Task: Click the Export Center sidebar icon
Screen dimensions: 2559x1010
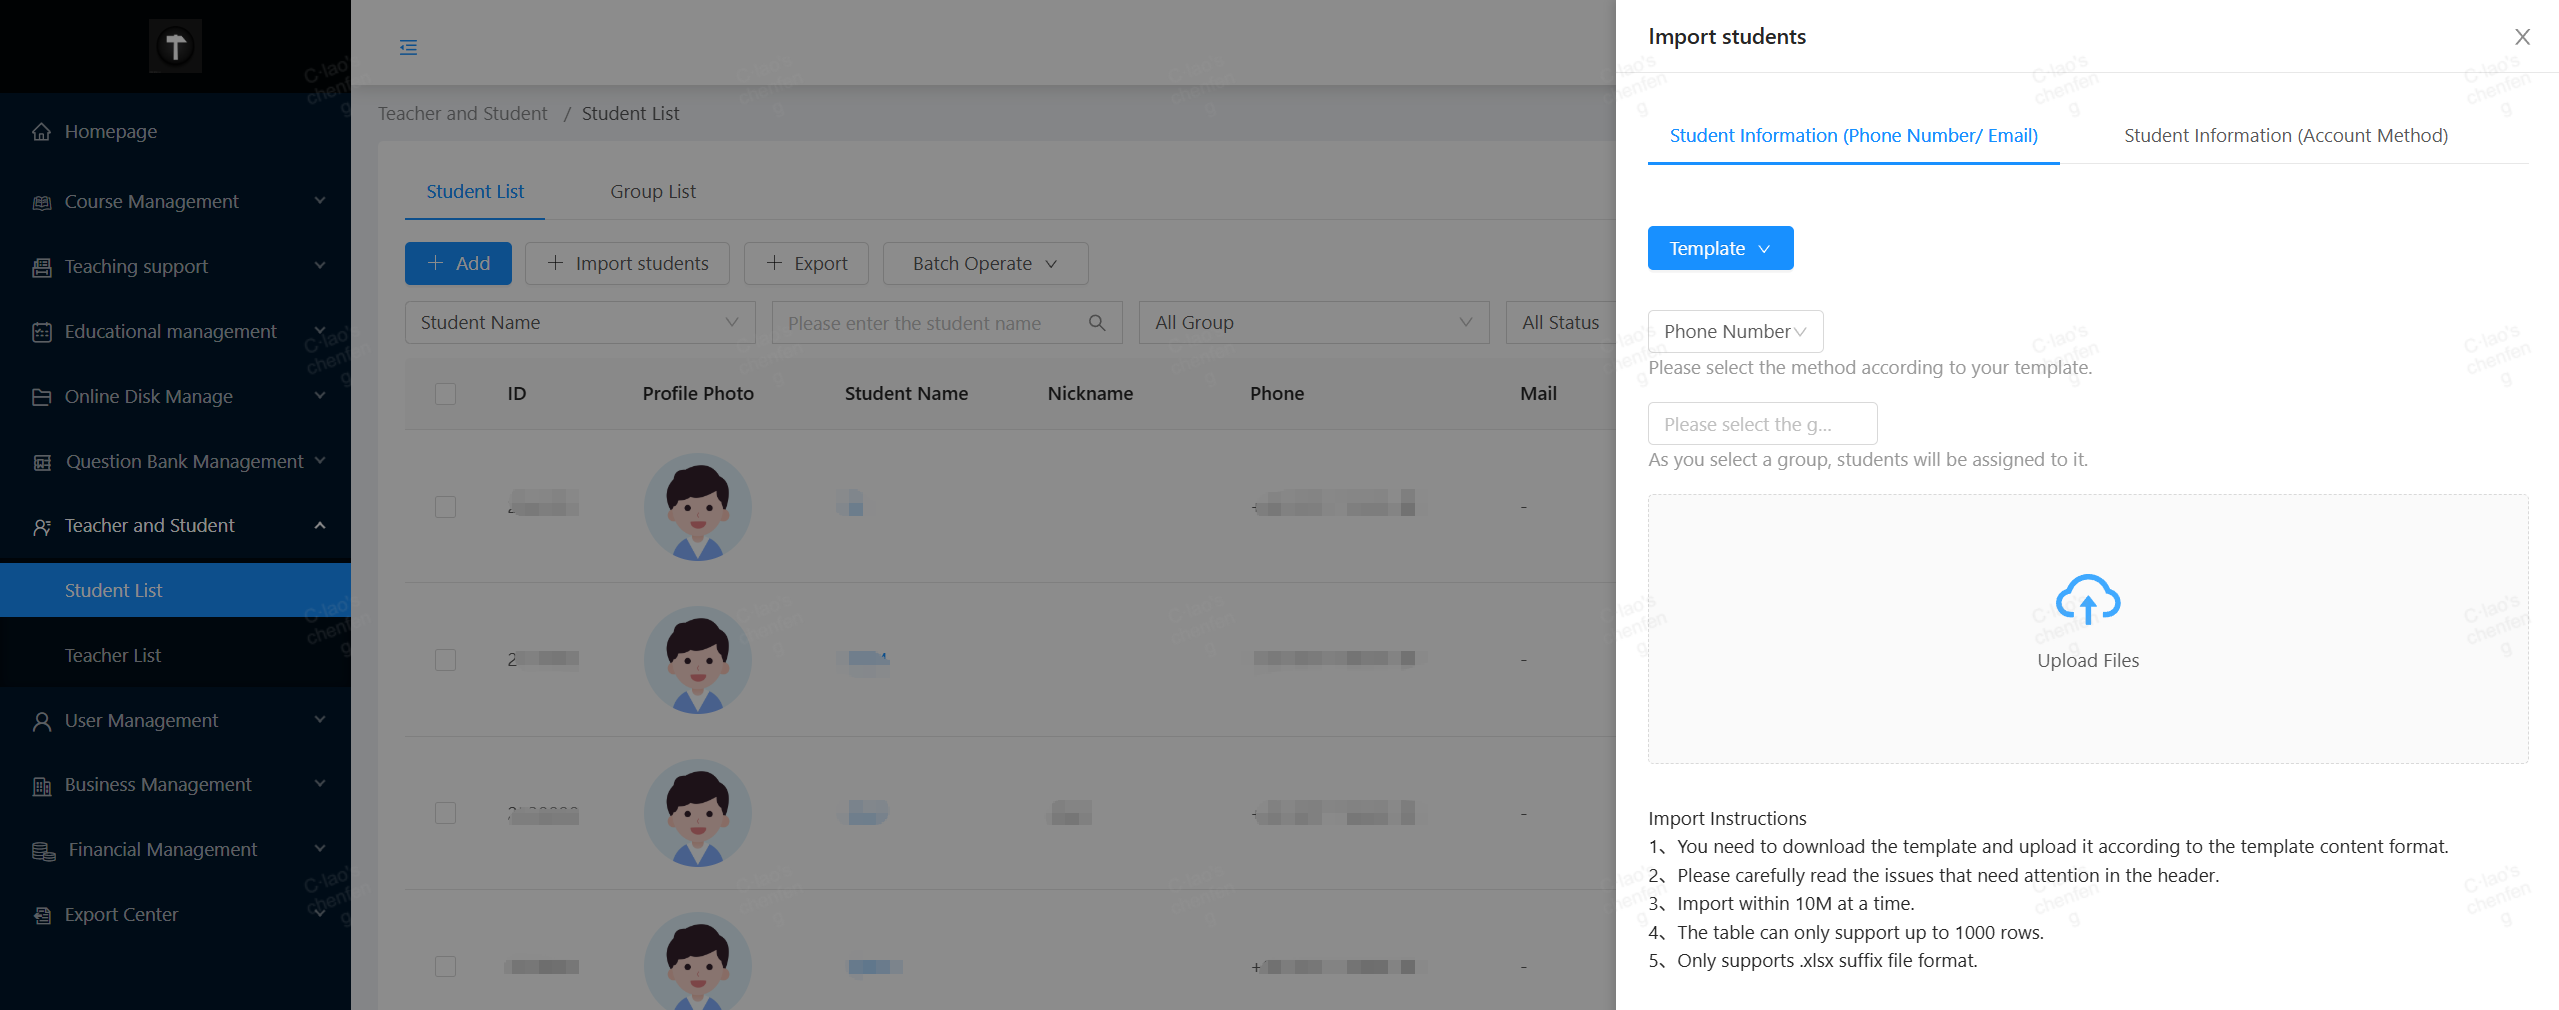Action: [x=42, y=915]
